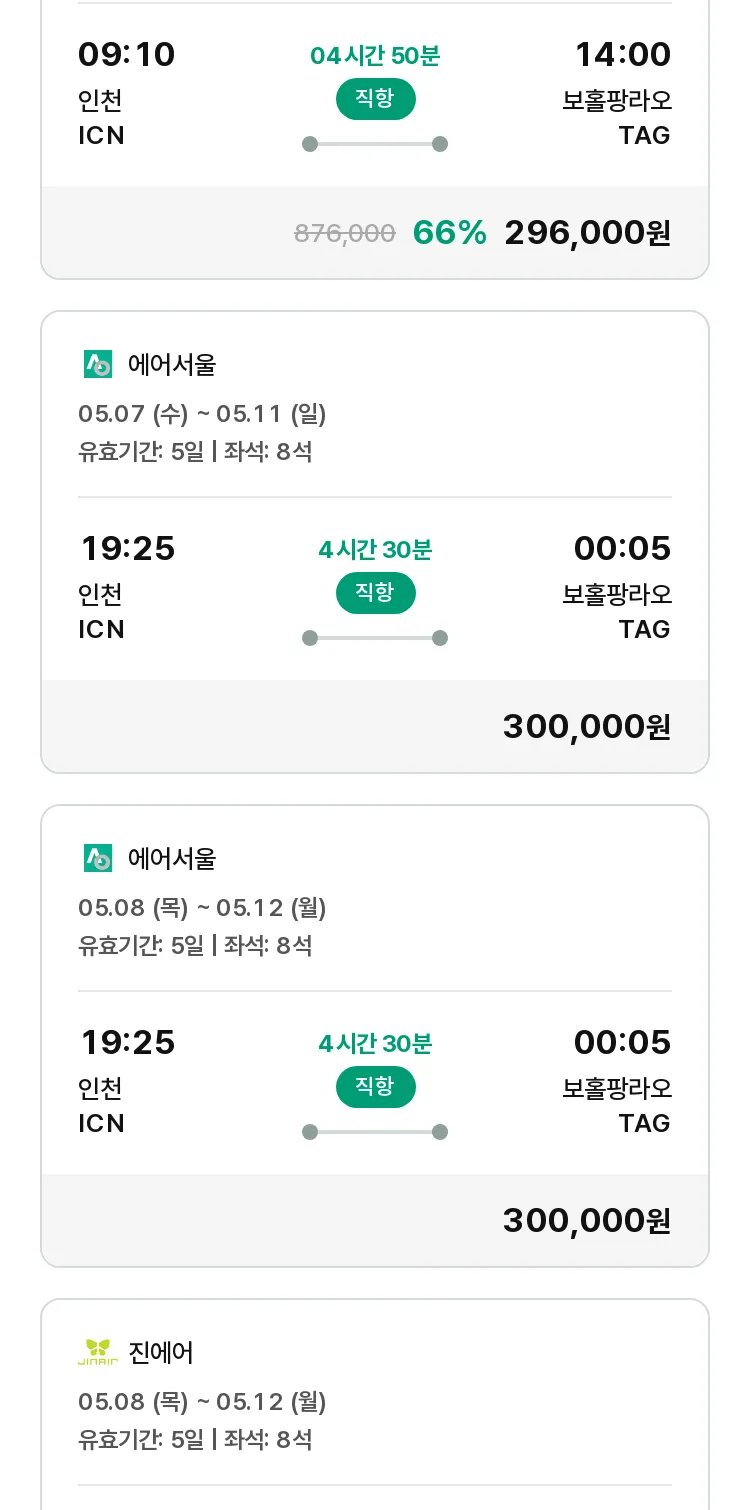The width and height of the screenshot is (750, 1510).
Task: Tap the 14:00 arrival time
Action: click(622, 55)
